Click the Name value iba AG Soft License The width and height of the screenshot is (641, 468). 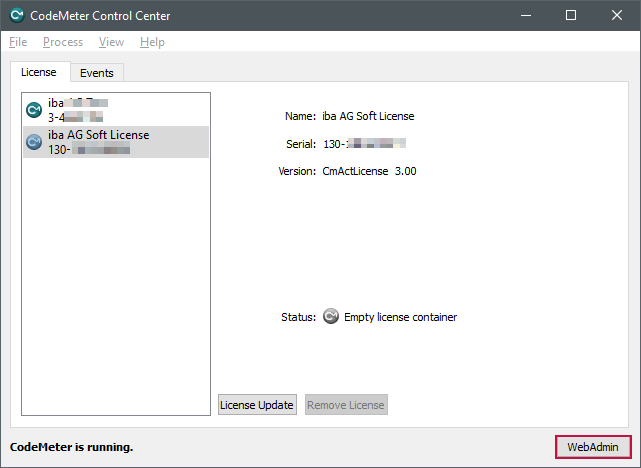[x=368, y=116]
